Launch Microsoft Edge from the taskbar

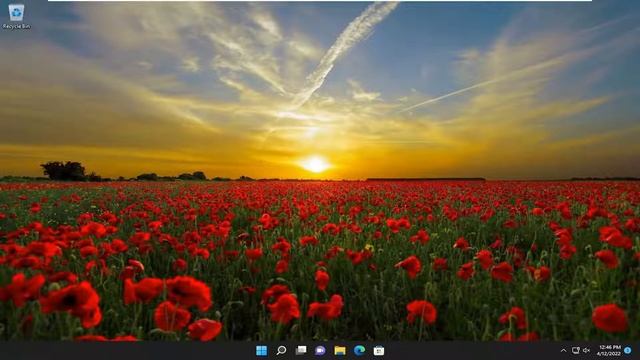pos(359,351)
